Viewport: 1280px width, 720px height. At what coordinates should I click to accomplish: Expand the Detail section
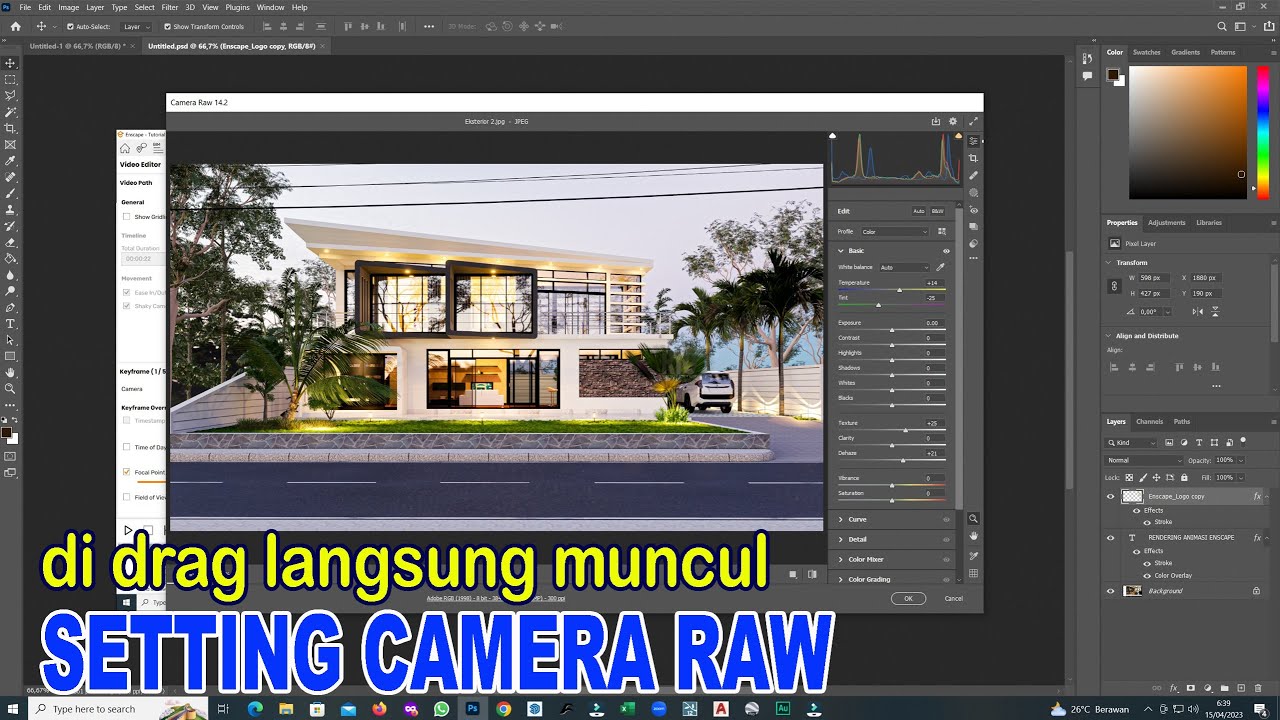841,539
